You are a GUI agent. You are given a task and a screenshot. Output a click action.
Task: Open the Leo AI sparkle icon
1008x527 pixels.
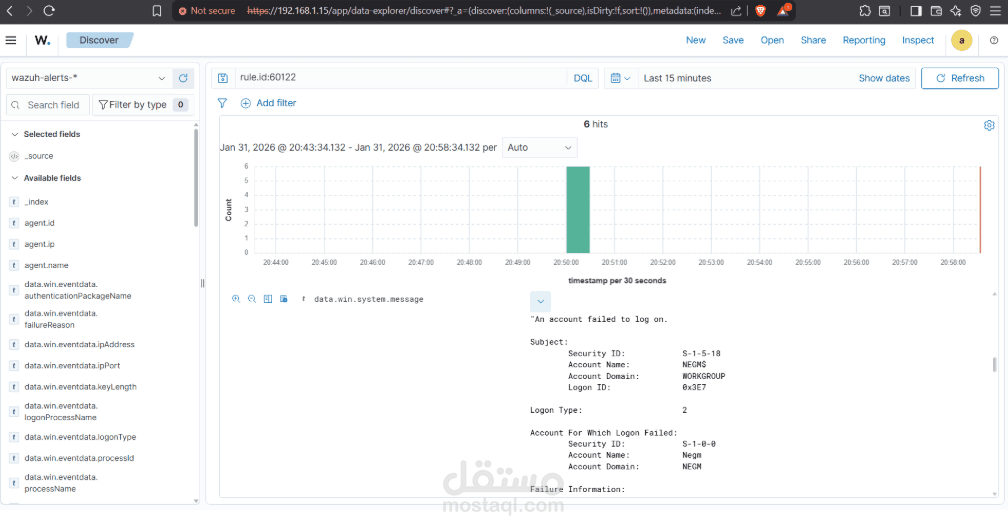pos(956,11)
